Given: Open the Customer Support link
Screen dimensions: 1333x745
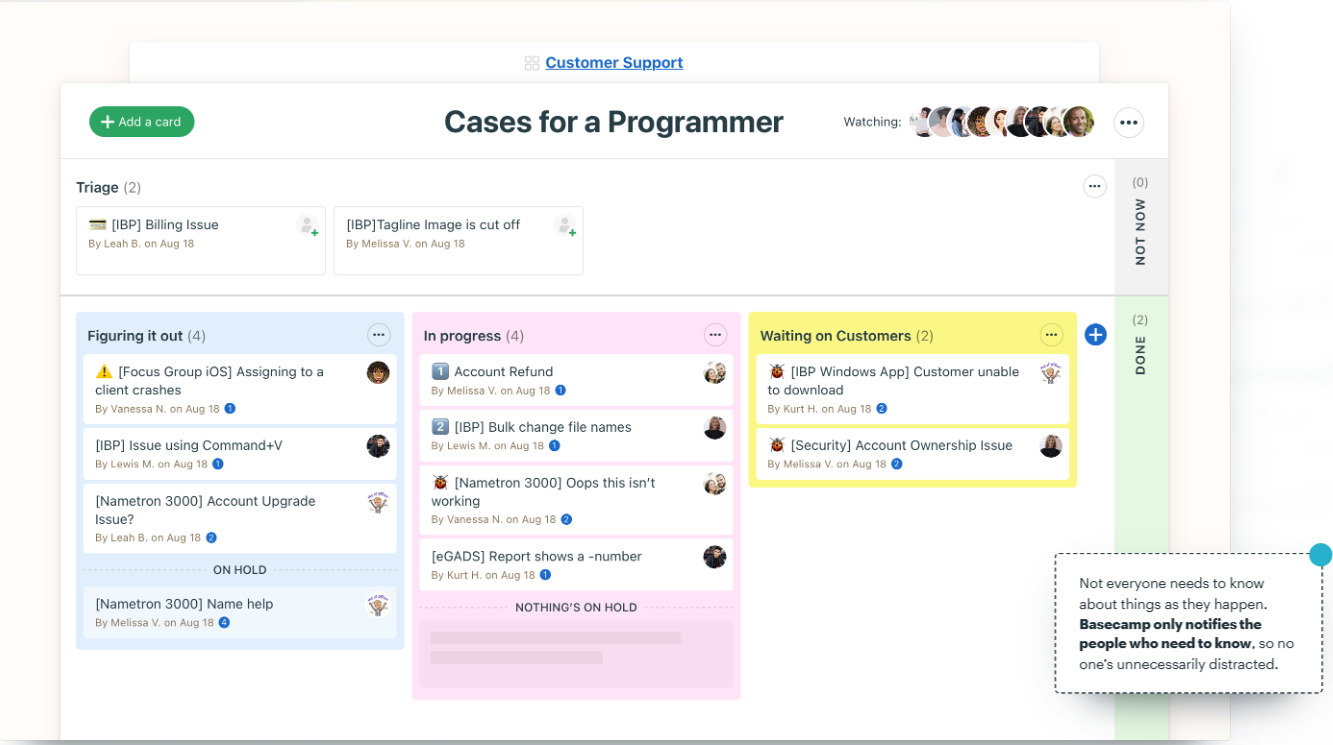Looking at the screenshot, I should click(x=613, y=62).
